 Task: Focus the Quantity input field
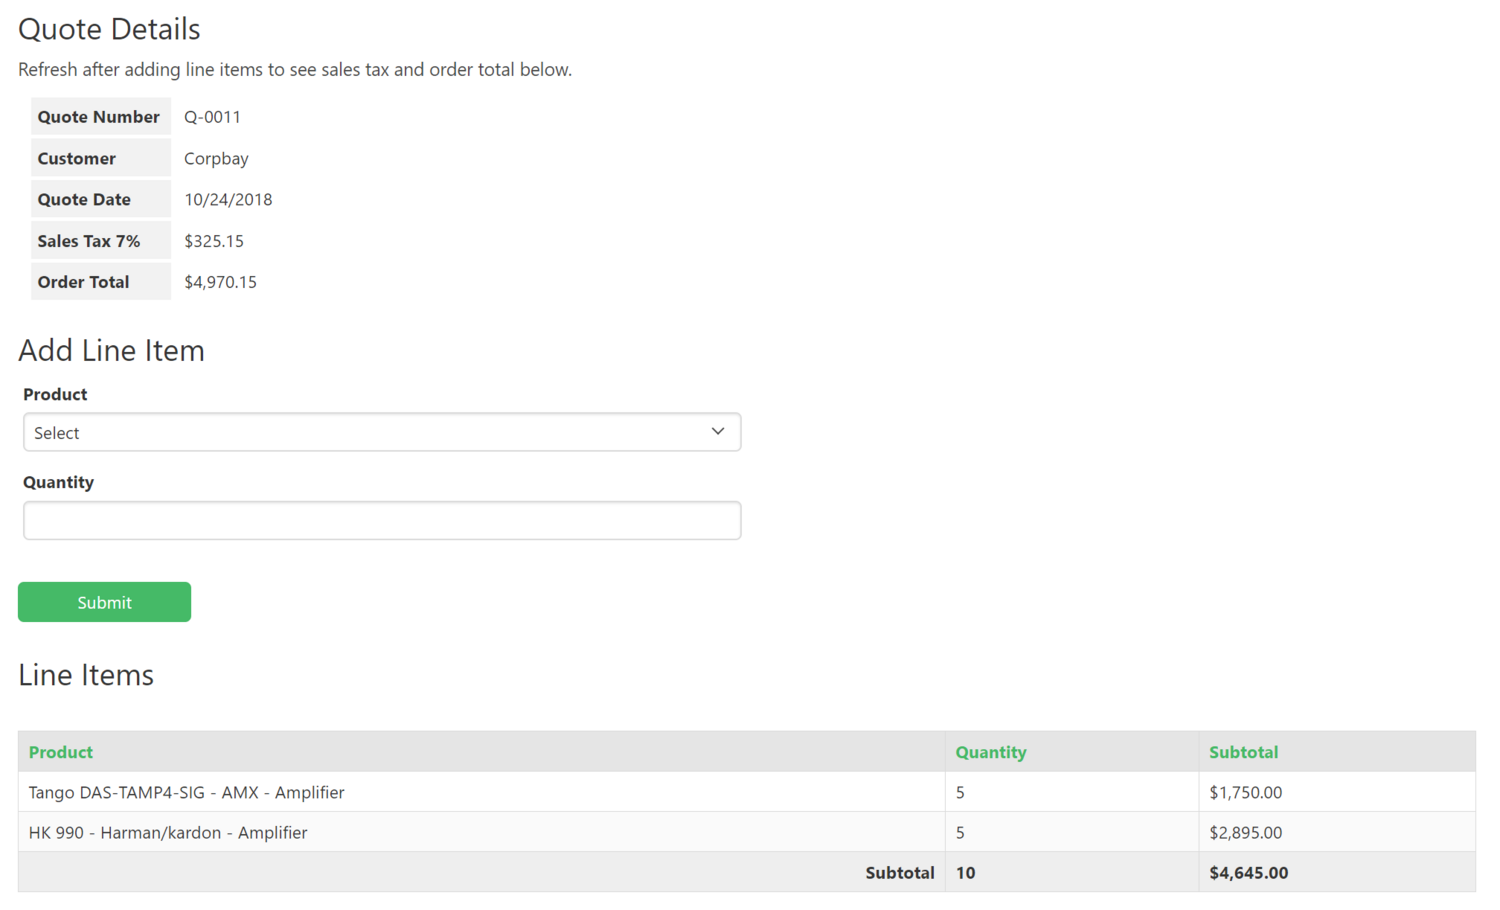tap(381, 520)
